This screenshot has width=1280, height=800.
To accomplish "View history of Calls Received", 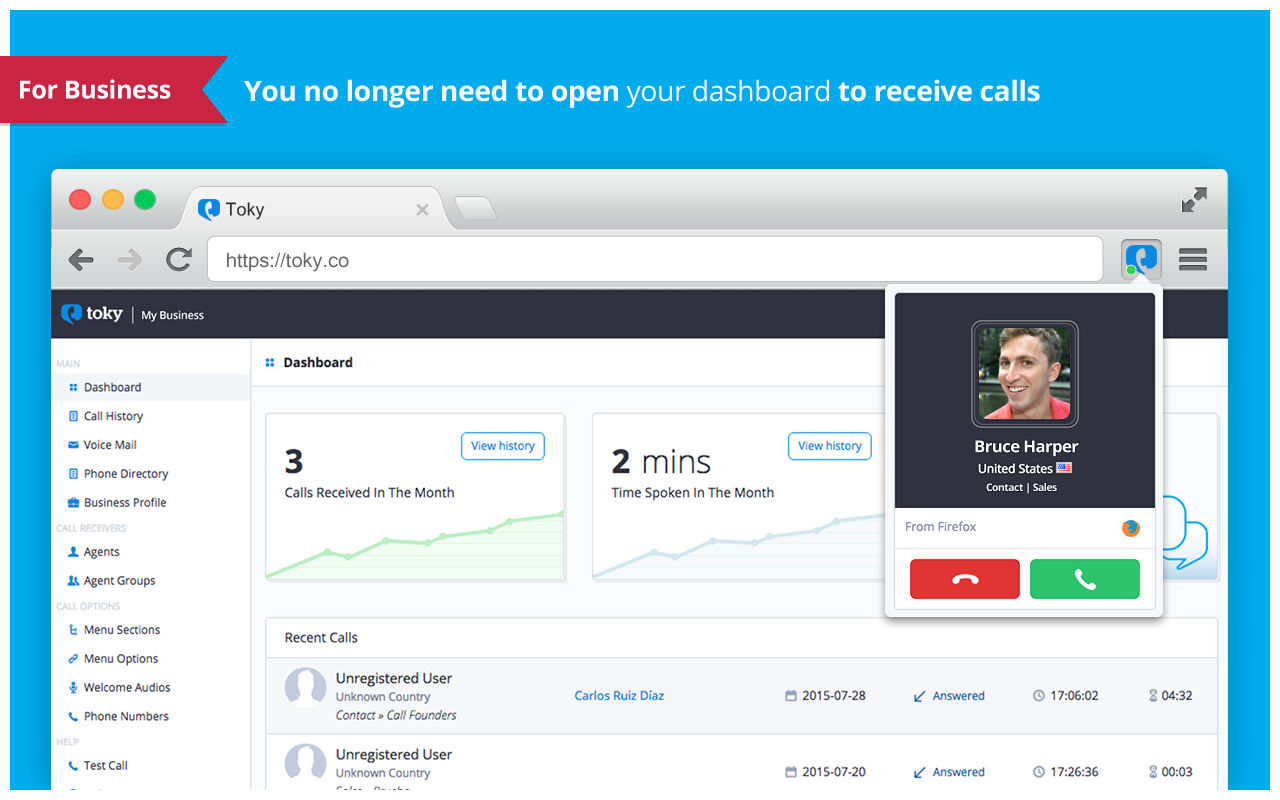I will pyautogui.click(x=503, y=446).
